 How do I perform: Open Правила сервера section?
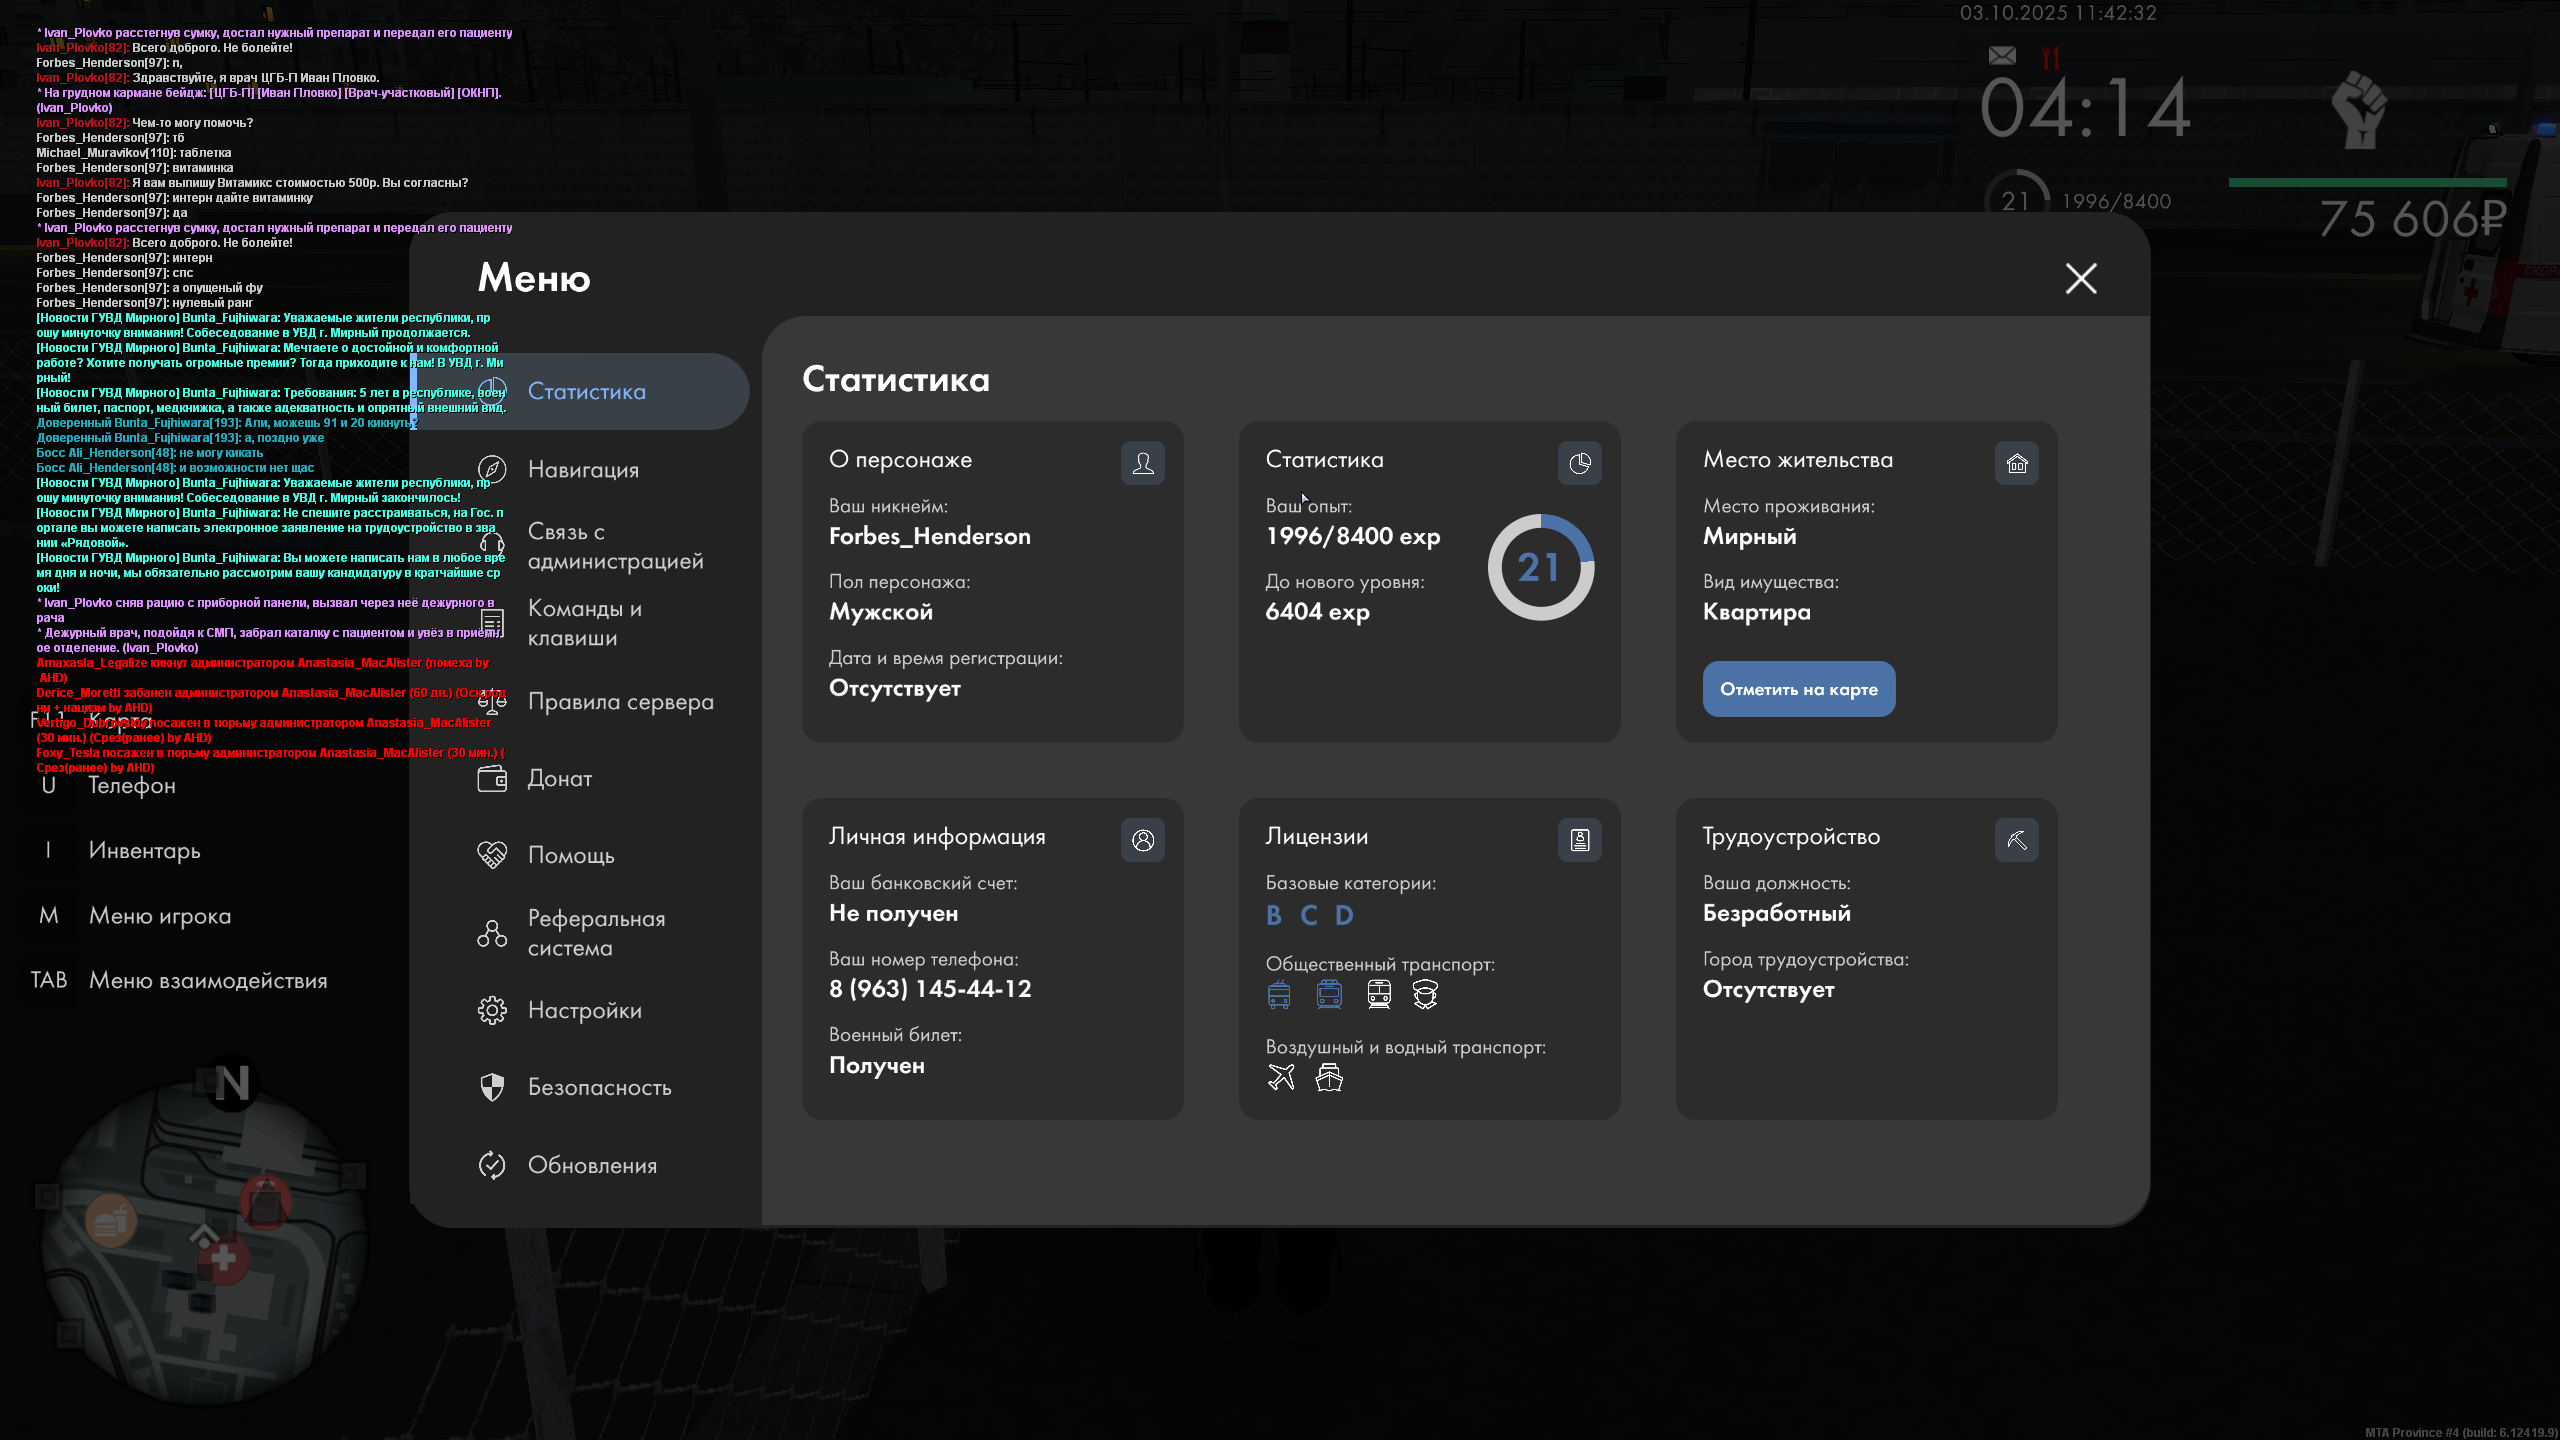coord(620,701)
